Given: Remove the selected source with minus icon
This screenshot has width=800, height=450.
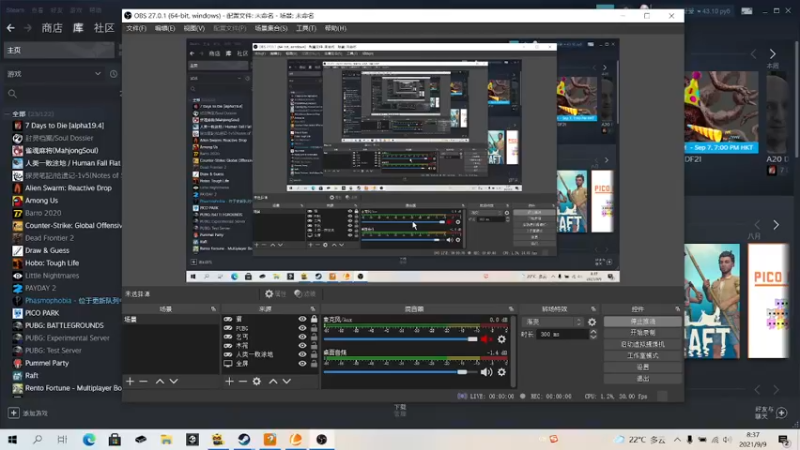Looking at the screenshot, I should coord(243,381).
